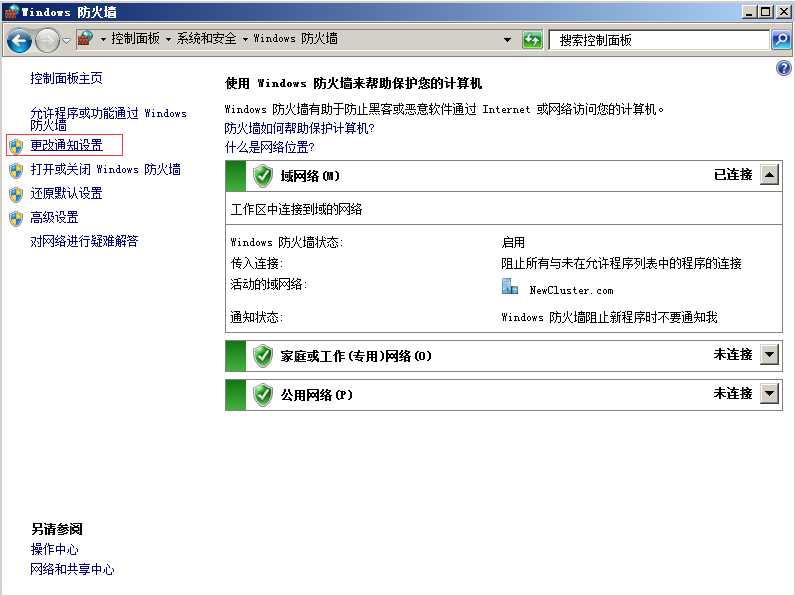Click the search magnifier button
Screen dimensions: 795x596
[x=781, y=40]
